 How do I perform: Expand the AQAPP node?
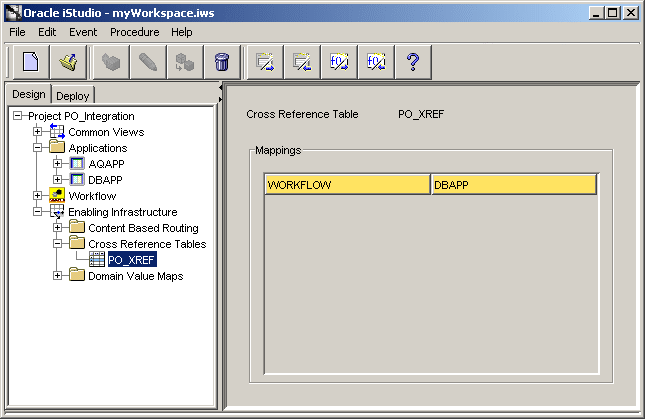click(x=58, y=164)
